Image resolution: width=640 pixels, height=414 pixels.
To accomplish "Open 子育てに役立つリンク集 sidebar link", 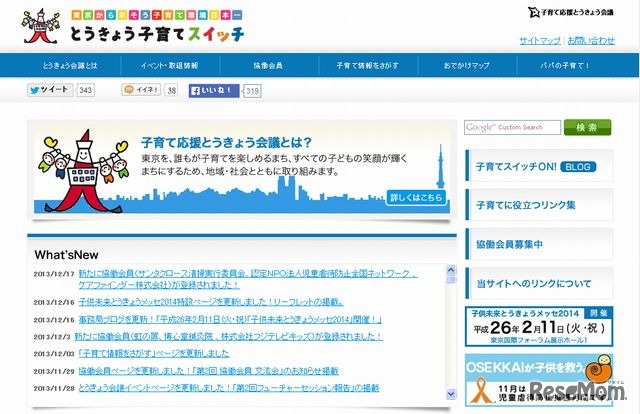I will click(539, 205).
